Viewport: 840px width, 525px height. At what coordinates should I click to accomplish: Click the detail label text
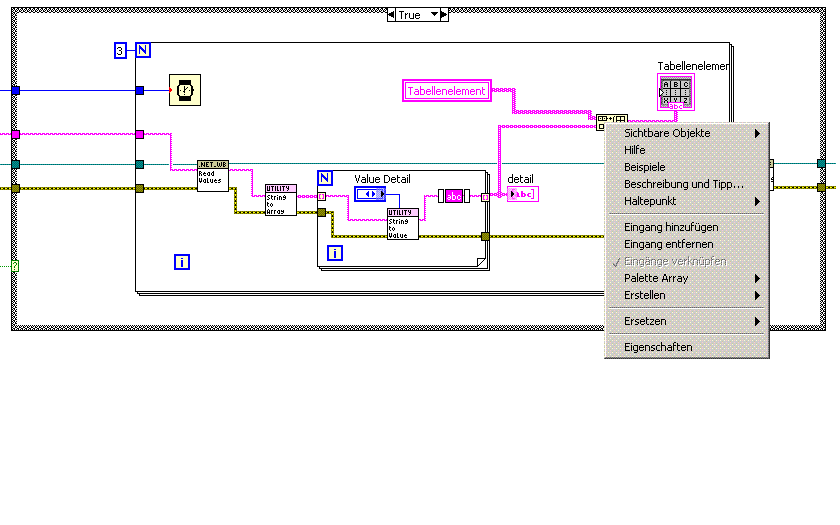tap(520, 179)
